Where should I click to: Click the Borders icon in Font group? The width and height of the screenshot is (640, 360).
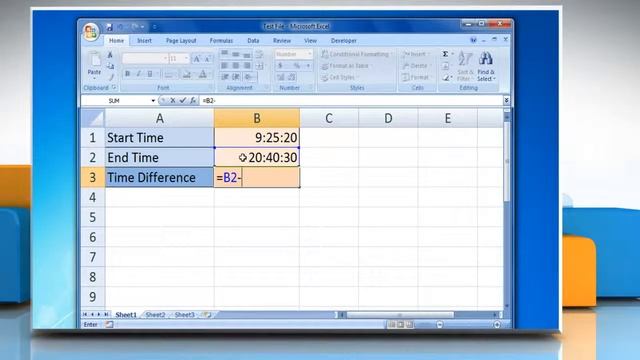(x=169, y=74)
